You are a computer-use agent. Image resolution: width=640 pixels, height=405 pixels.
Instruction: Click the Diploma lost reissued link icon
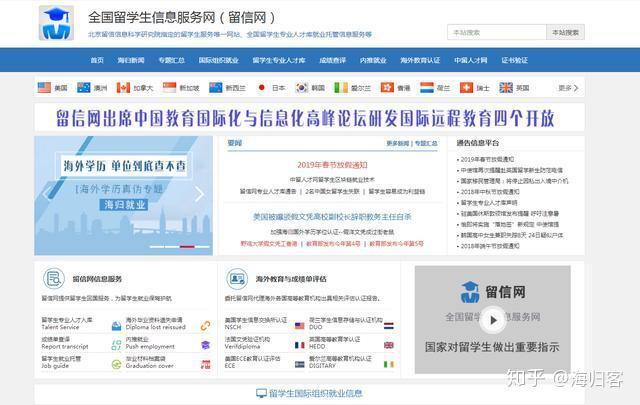tap(205, 326)
